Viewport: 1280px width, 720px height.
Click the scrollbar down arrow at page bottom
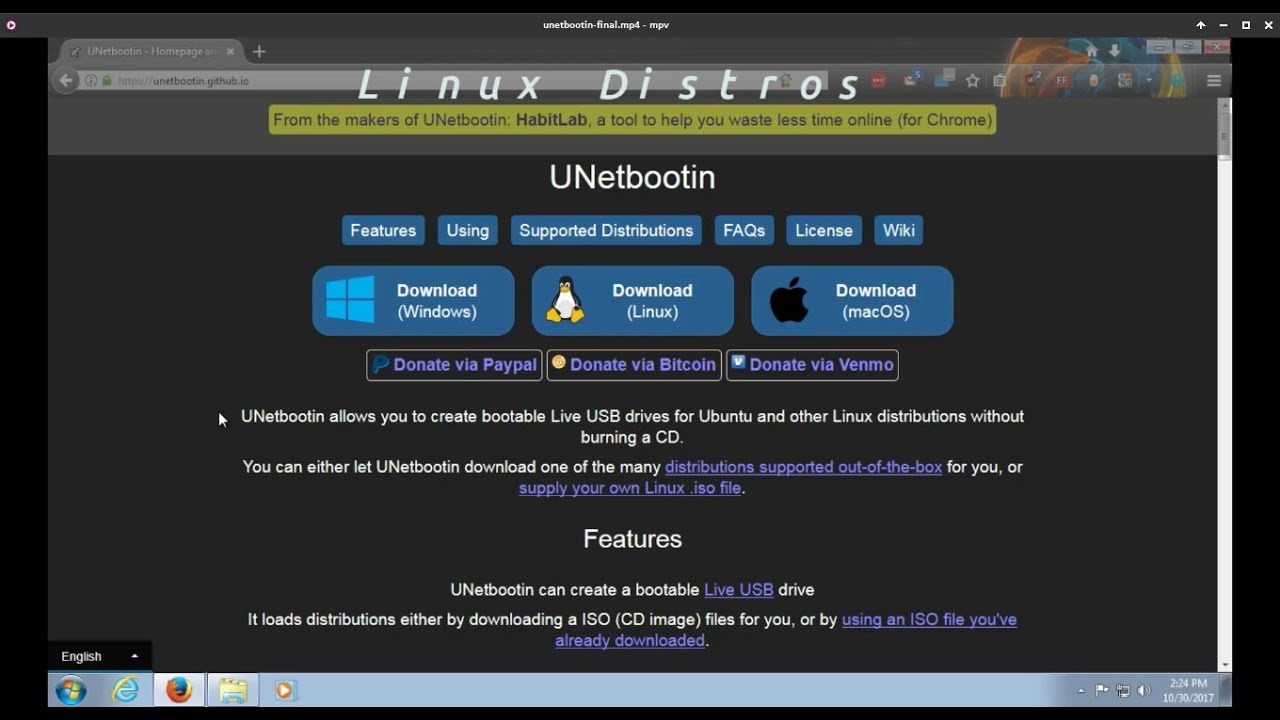(1225, 664)
